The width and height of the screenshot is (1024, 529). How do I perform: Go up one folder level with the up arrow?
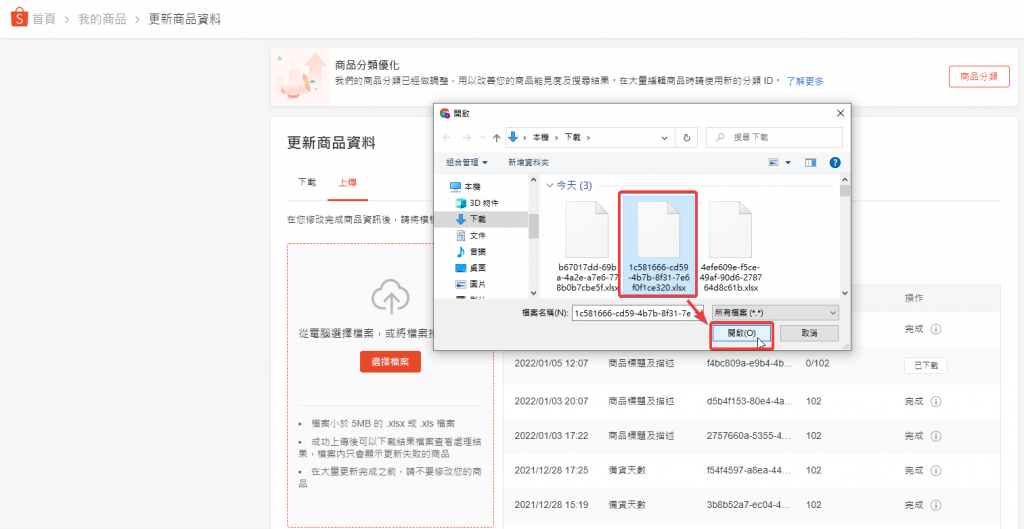click(x=497, y=137)
